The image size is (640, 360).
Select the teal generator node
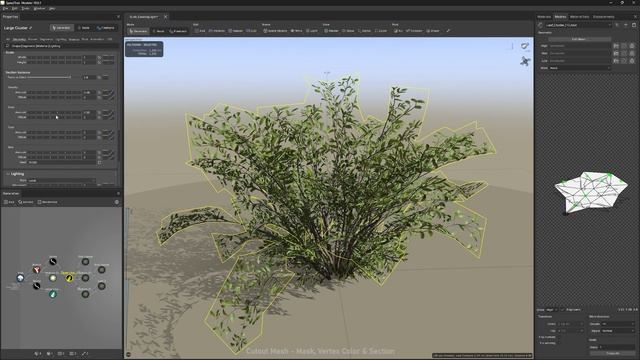pos(53,294)
